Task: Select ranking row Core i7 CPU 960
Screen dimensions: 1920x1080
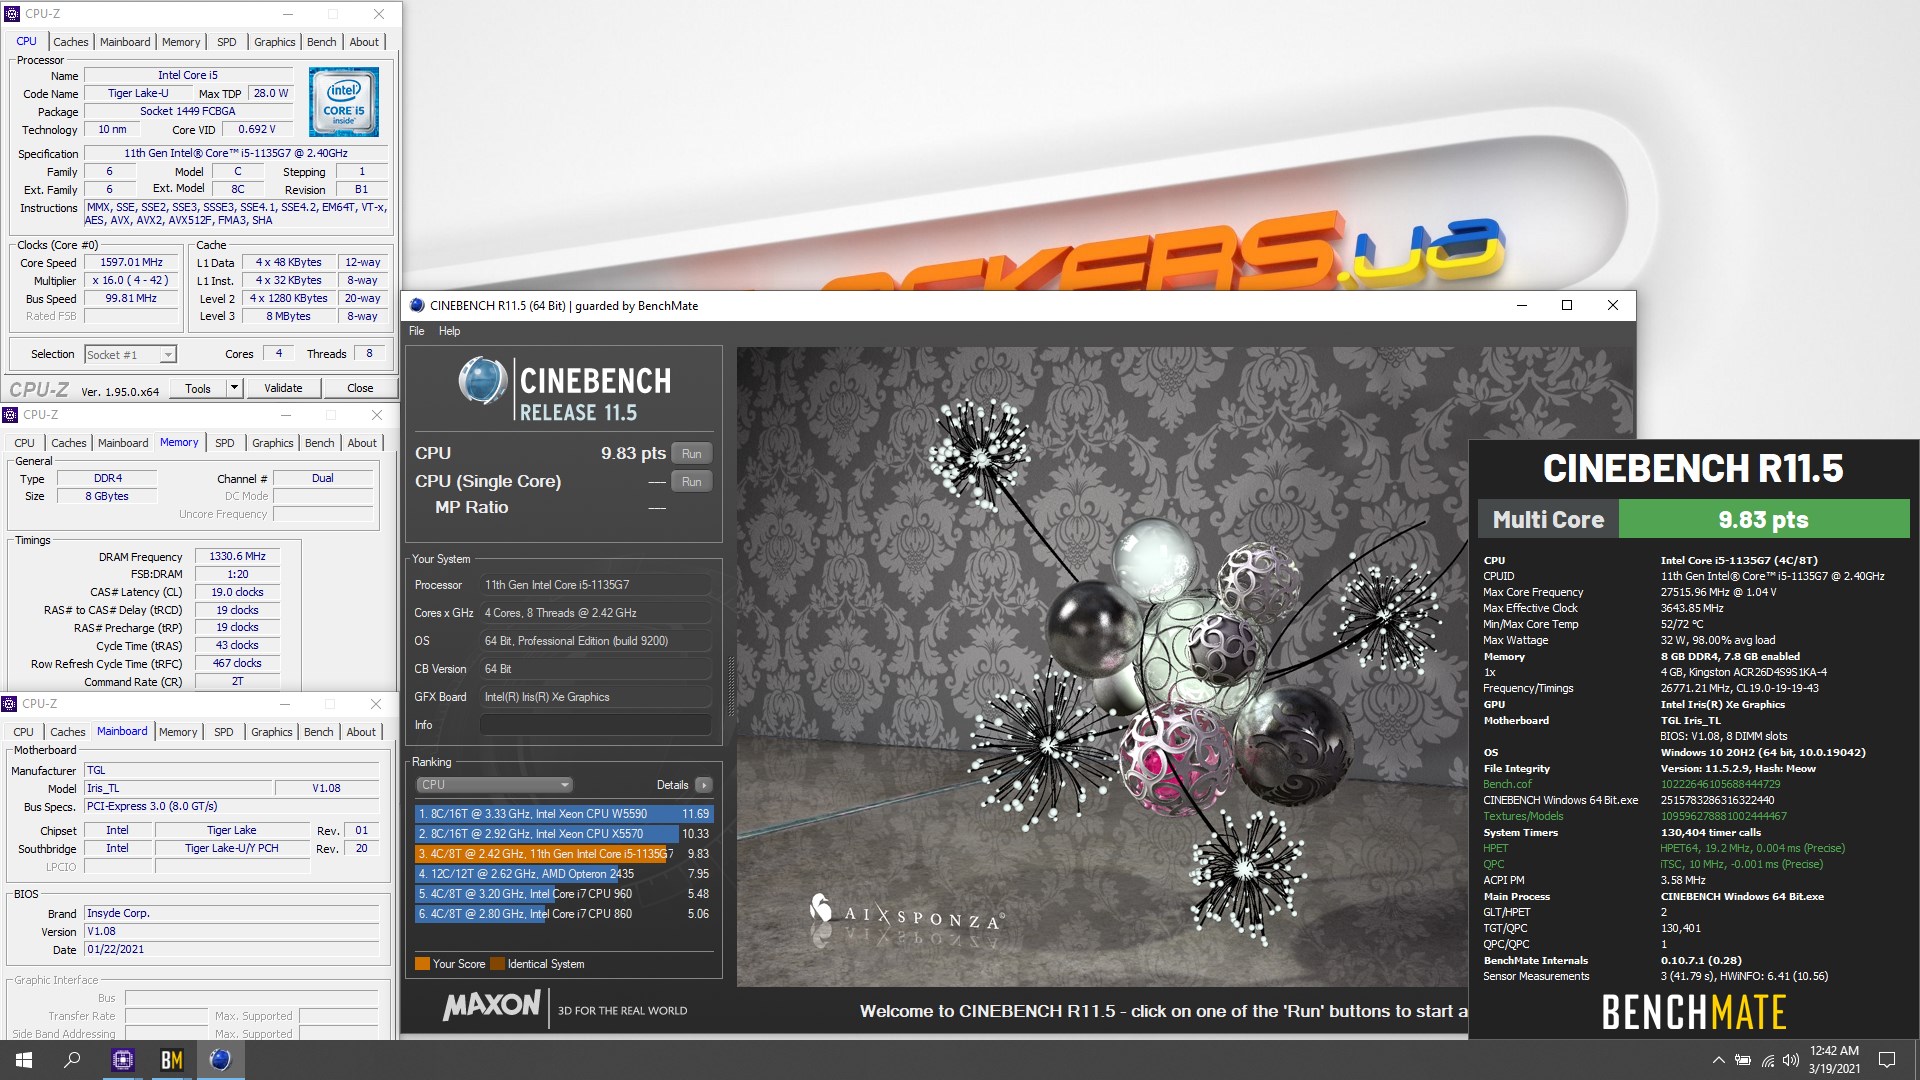Action: (564, 894)
